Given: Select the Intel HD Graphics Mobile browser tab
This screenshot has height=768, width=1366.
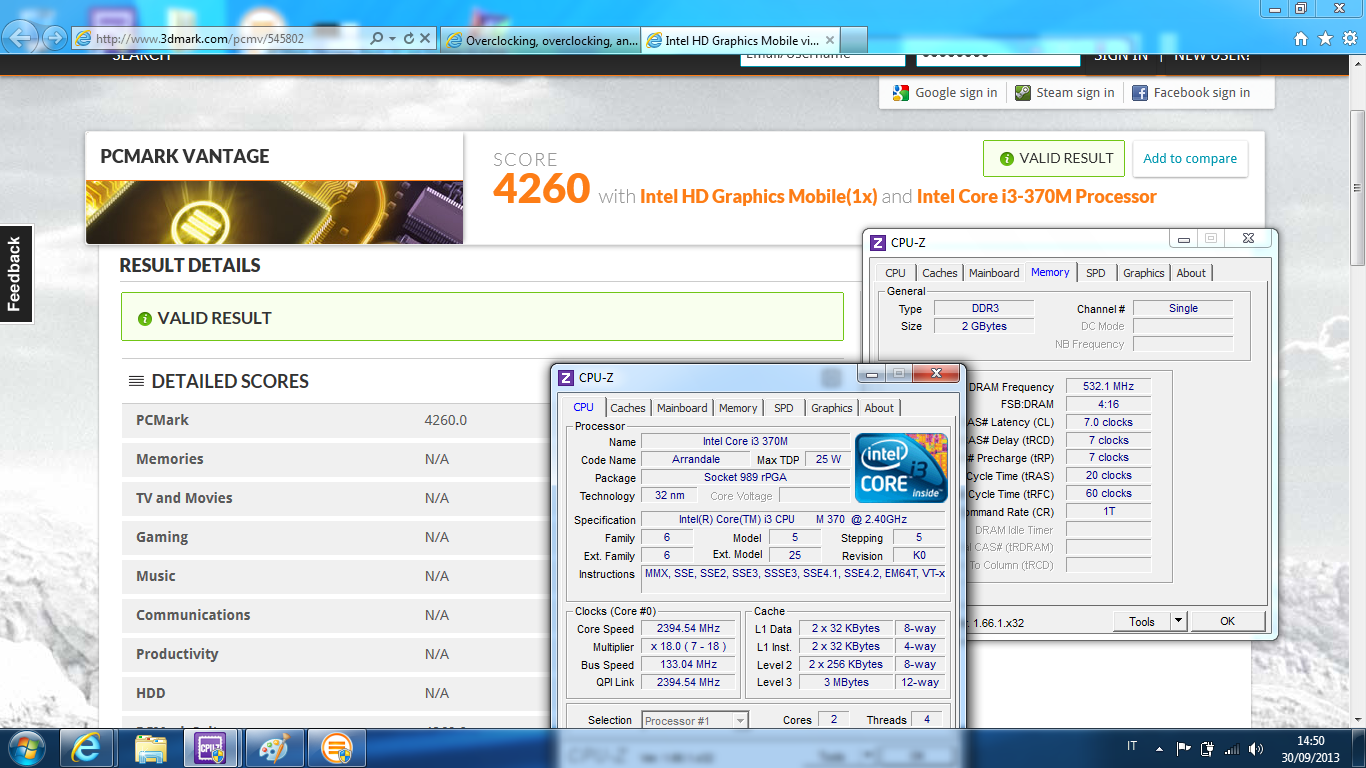Looking at the screenshot, I should coord(740,41).
